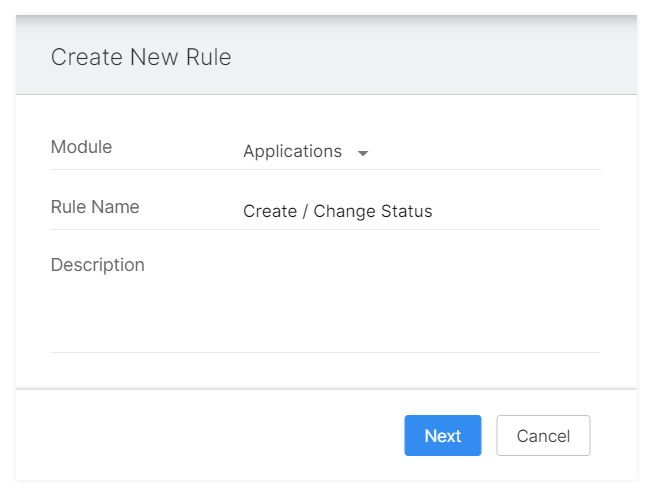The width and height of the screenshot is (653, 495).
Task: Place cursor on word 'Change' in rule name
Action: (x=344, y=211)
